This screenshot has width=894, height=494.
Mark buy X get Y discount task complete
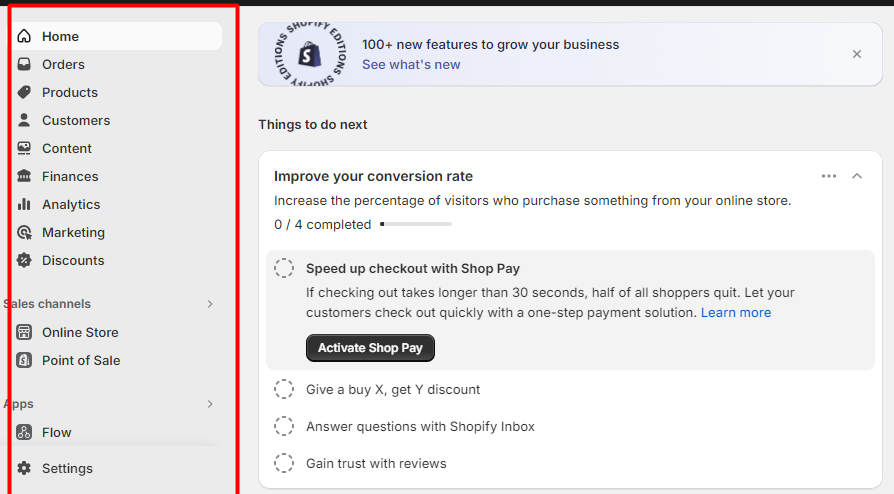284,389
